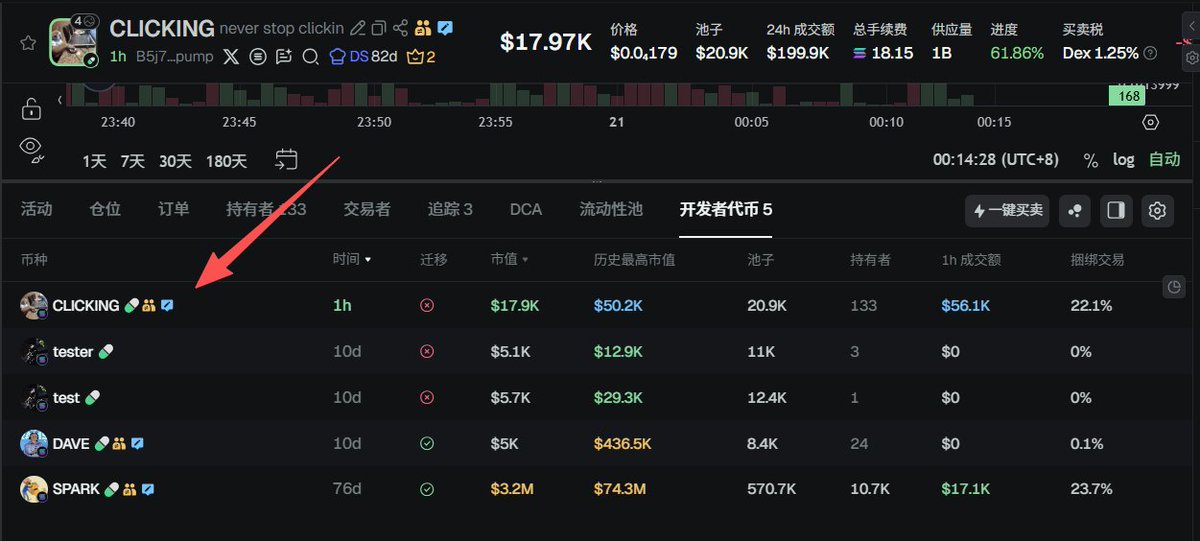Viewport: 1200px width, 541px height.
Task: Open table settings gear icon
Action: 1158,210
